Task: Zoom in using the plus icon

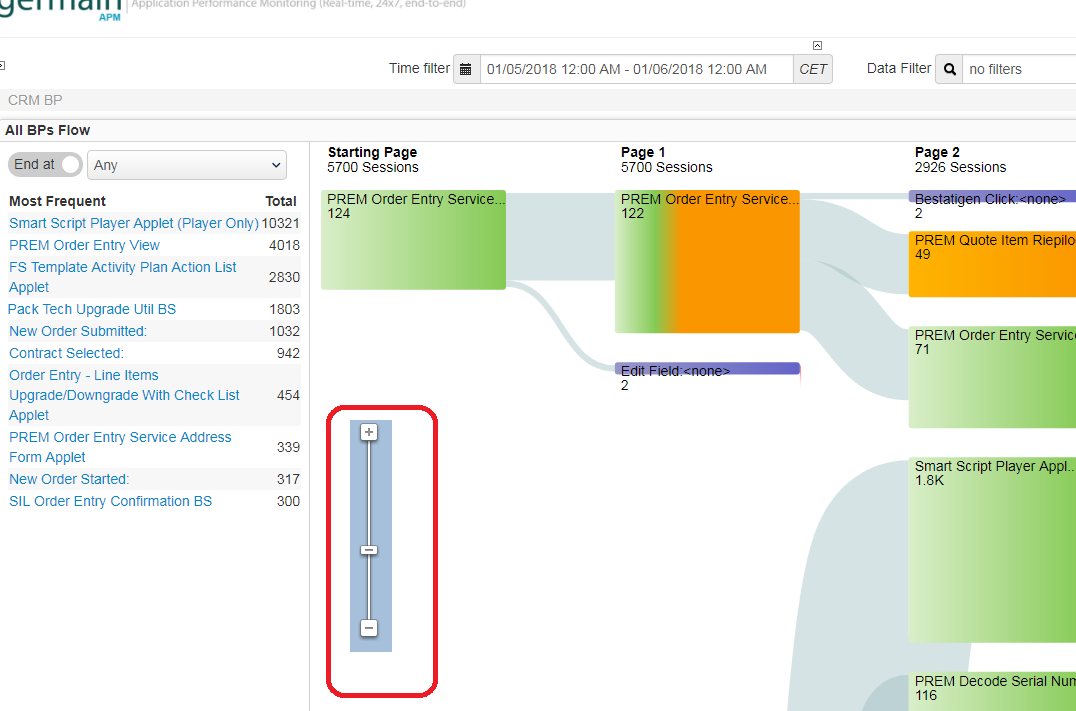Action: 370,431
